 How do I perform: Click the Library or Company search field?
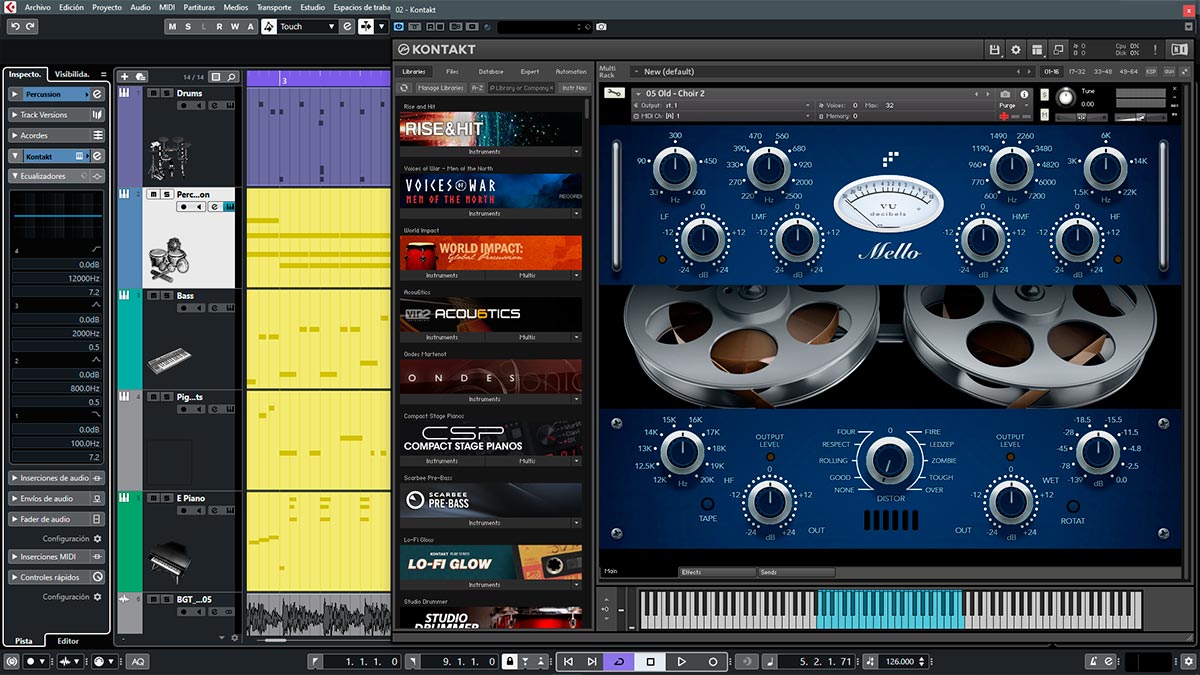[x=522, y=88]
